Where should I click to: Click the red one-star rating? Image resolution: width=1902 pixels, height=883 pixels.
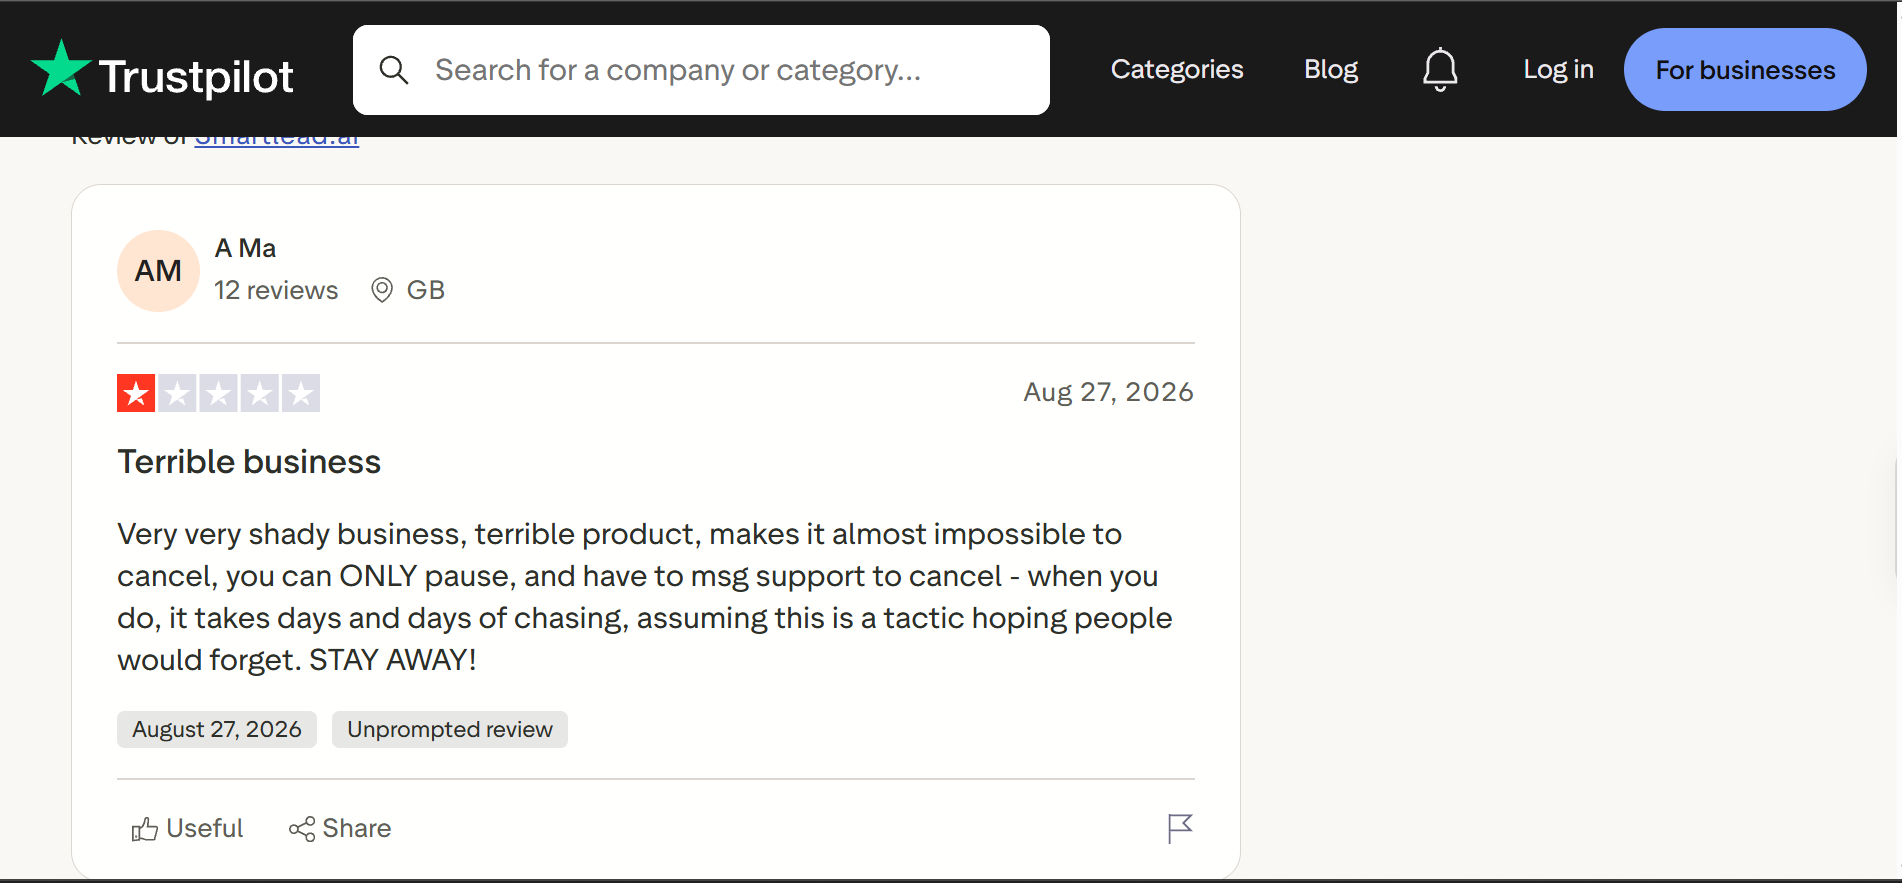click(136, 393)
